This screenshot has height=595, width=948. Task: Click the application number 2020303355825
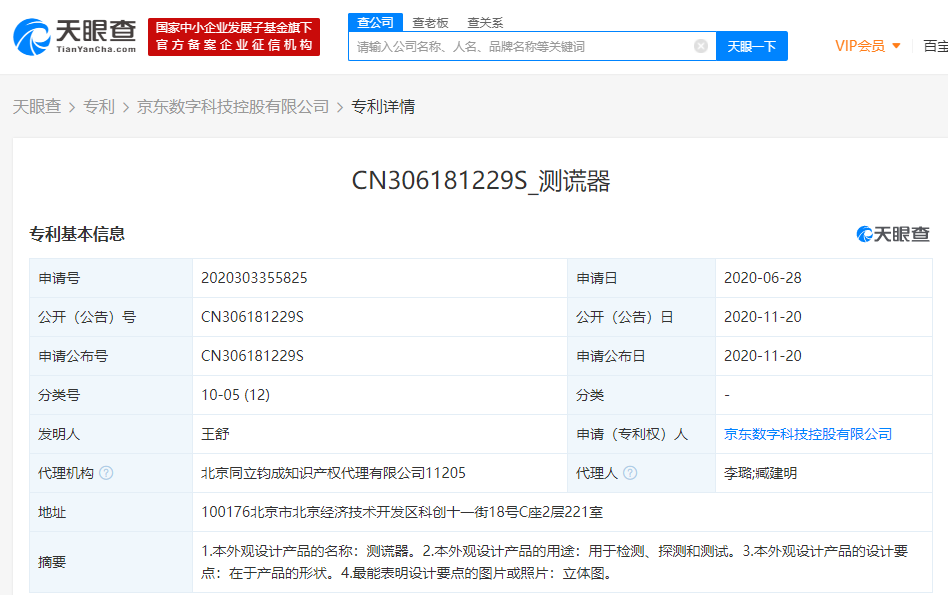click(x=254, y=278)
